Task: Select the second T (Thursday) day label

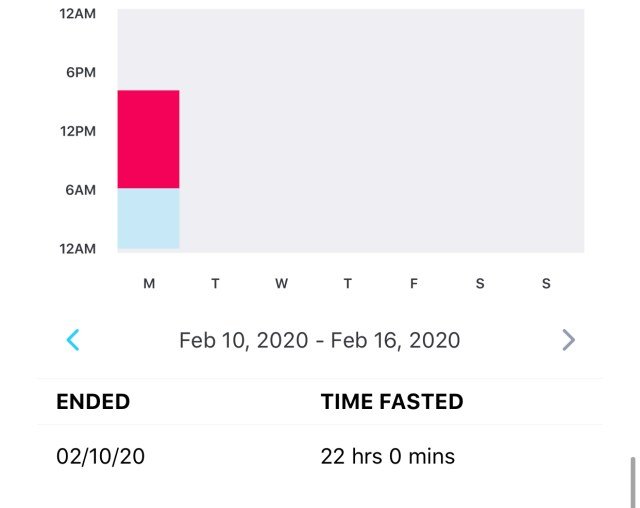Action: point(347,283)
